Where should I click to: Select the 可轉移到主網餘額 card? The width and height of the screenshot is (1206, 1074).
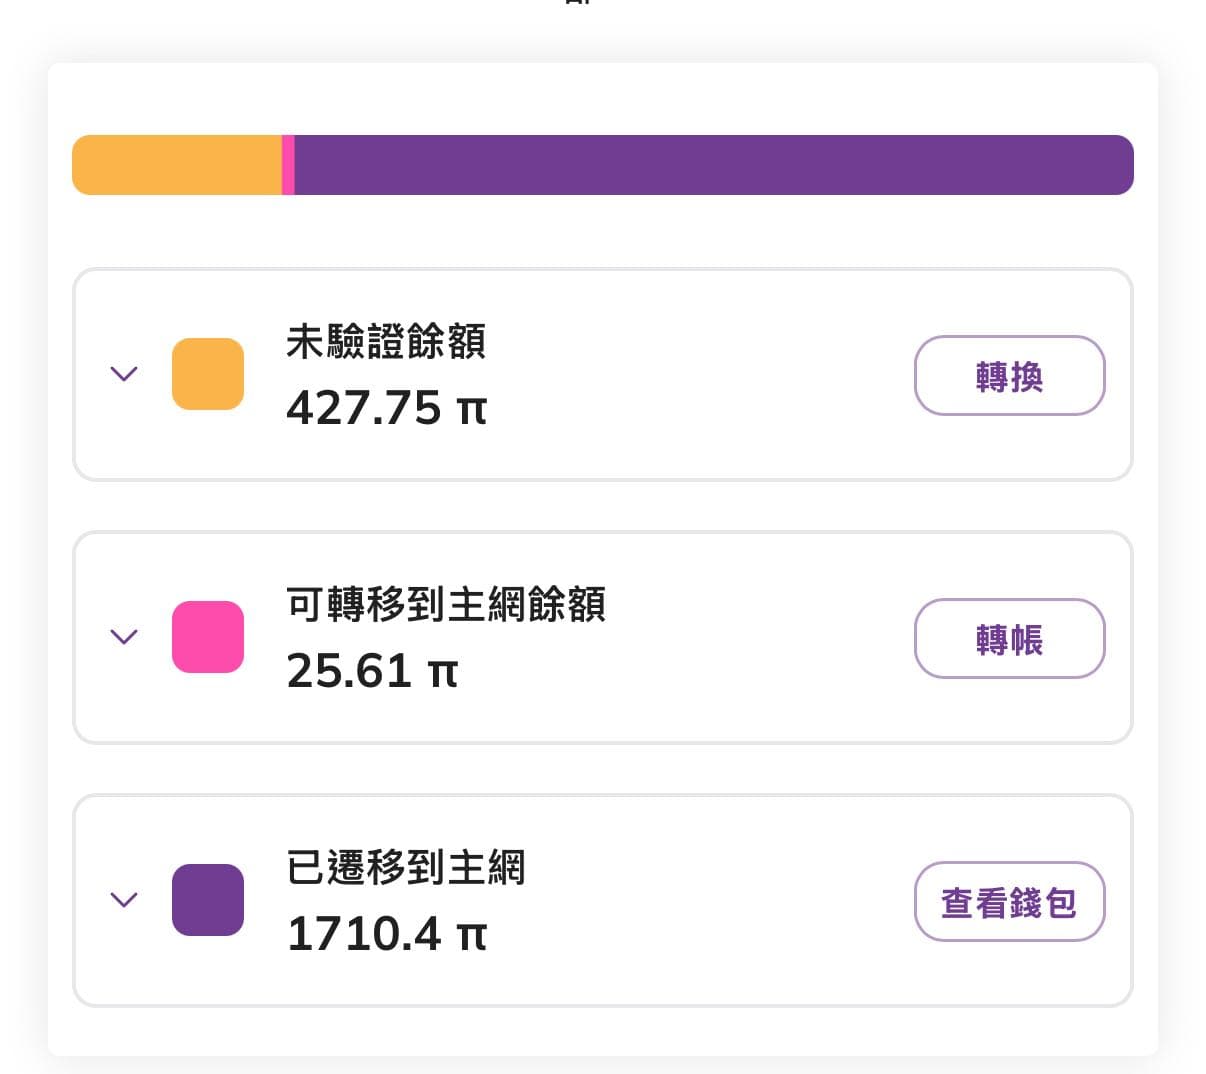pyautogui.click(x=603, y=637)
